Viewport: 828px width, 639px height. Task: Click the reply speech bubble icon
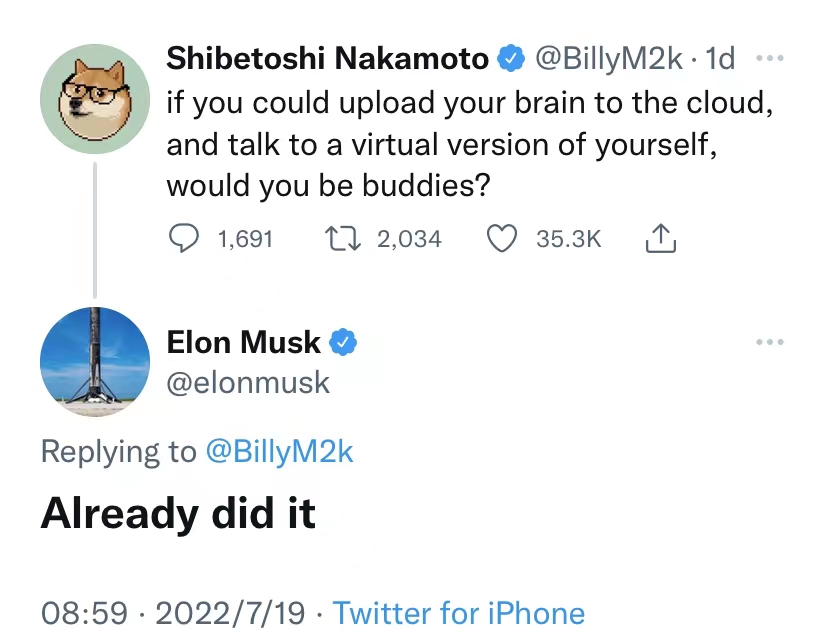click(x=183, y=239)
